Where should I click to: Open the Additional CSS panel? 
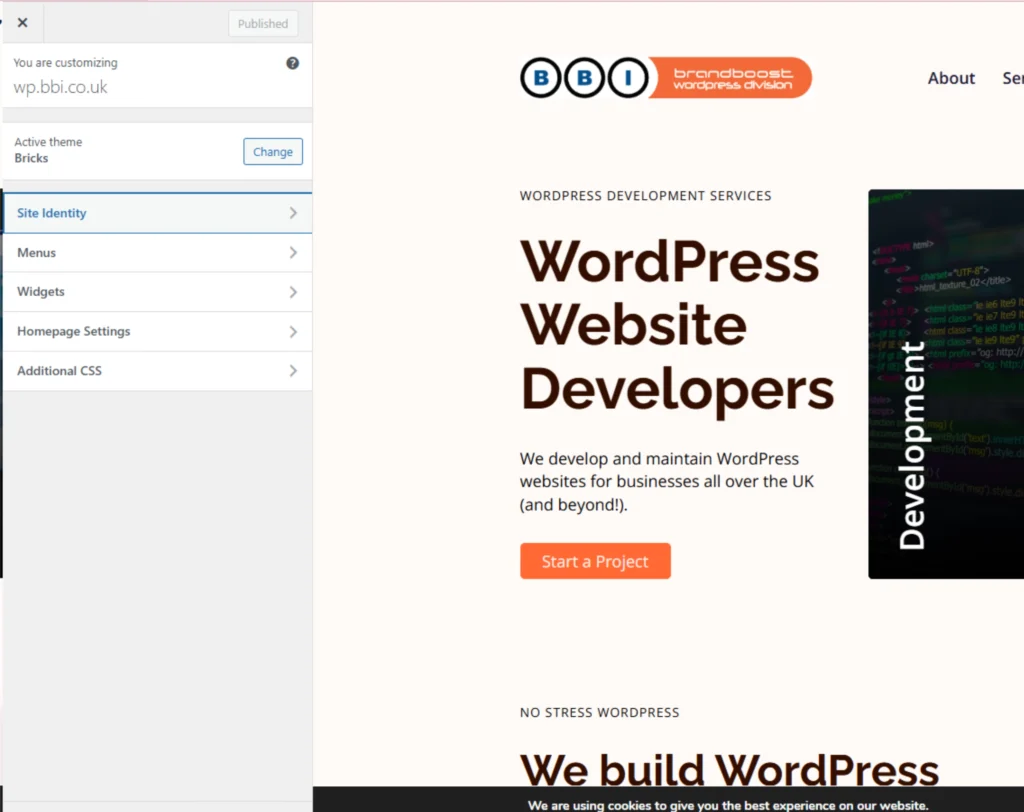[x=157, y=370]
